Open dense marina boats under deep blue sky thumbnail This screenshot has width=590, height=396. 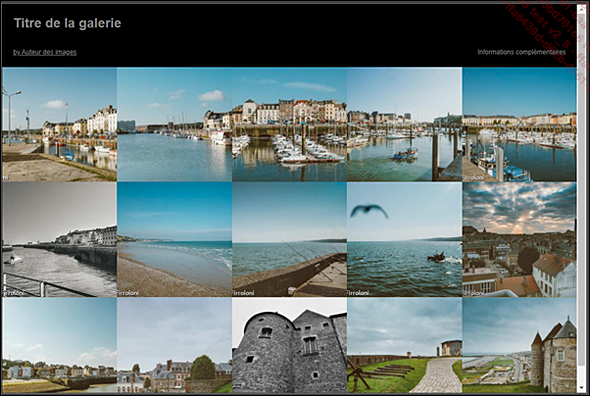(x=519, y=125)
